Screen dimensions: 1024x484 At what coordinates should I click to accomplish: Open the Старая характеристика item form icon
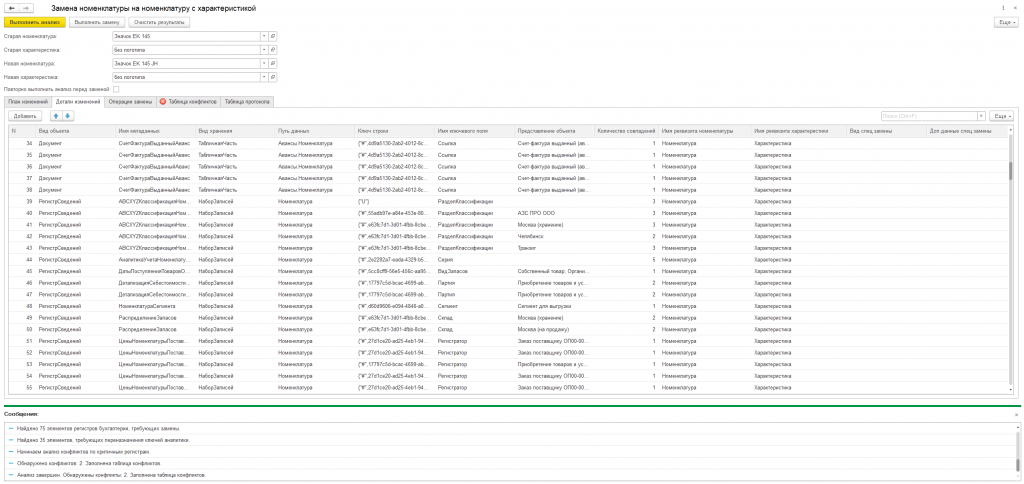(273, 50)
